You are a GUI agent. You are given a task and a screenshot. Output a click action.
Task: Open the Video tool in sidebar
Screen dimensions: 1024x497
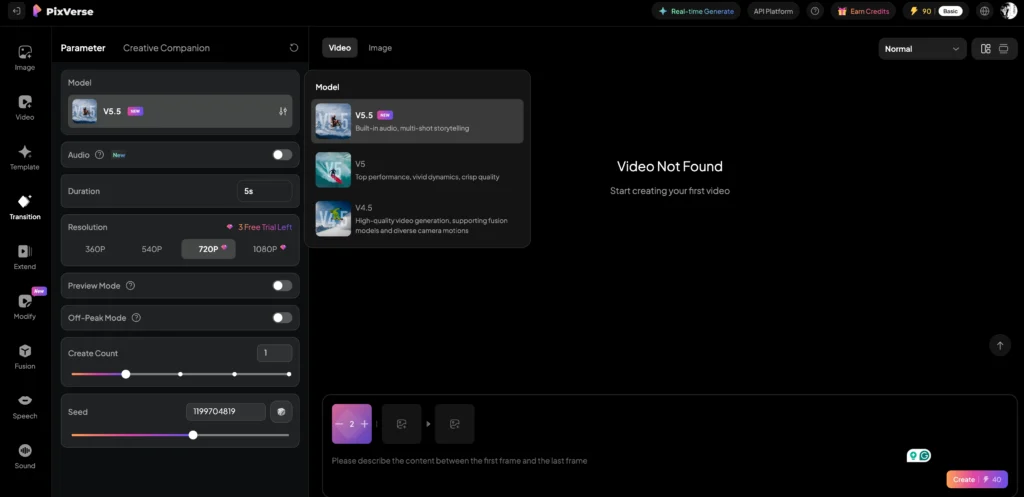pos(25,108)
